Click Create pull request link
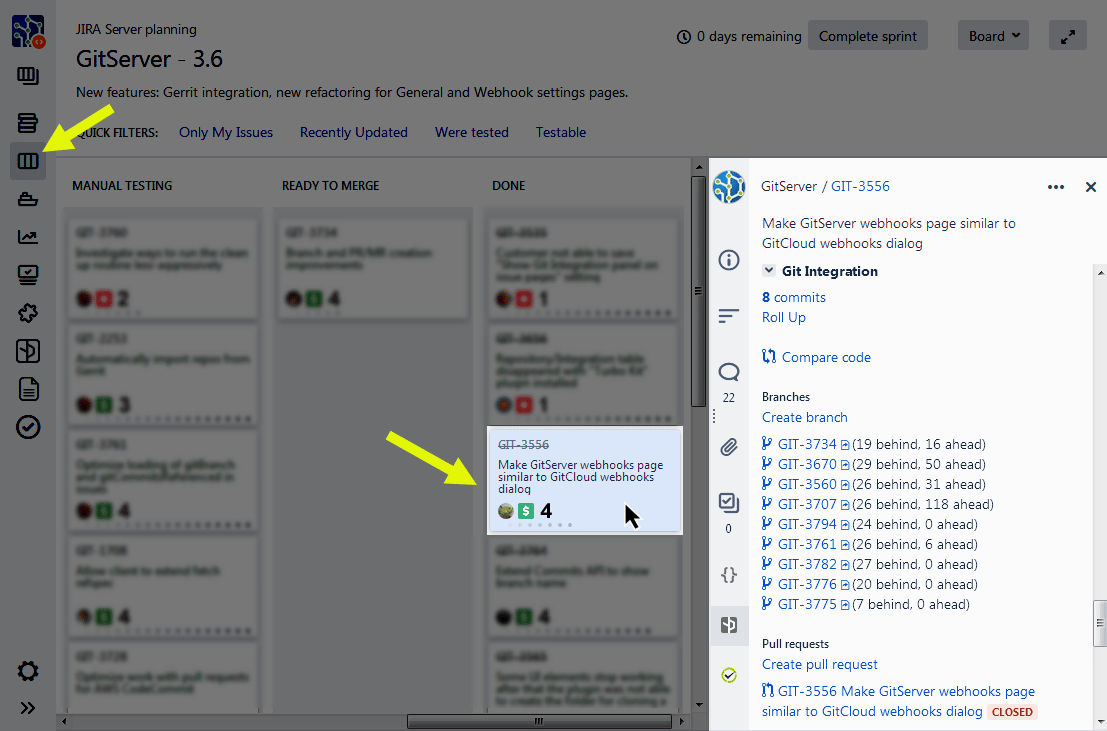This screenshot has width=1107, height=731. 819,665
